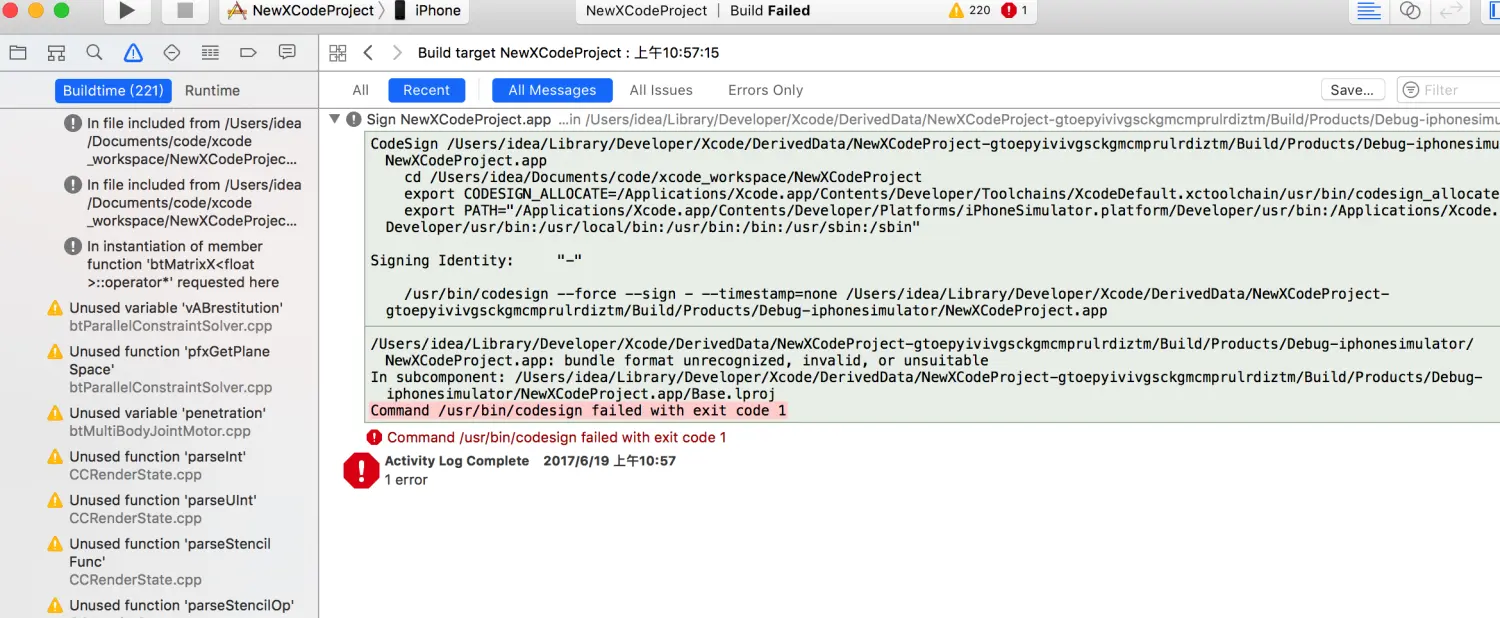Screen dimensions: 1500x618
Task: Open the NewXCodeProject scheme selector
Action: (304, 11)
